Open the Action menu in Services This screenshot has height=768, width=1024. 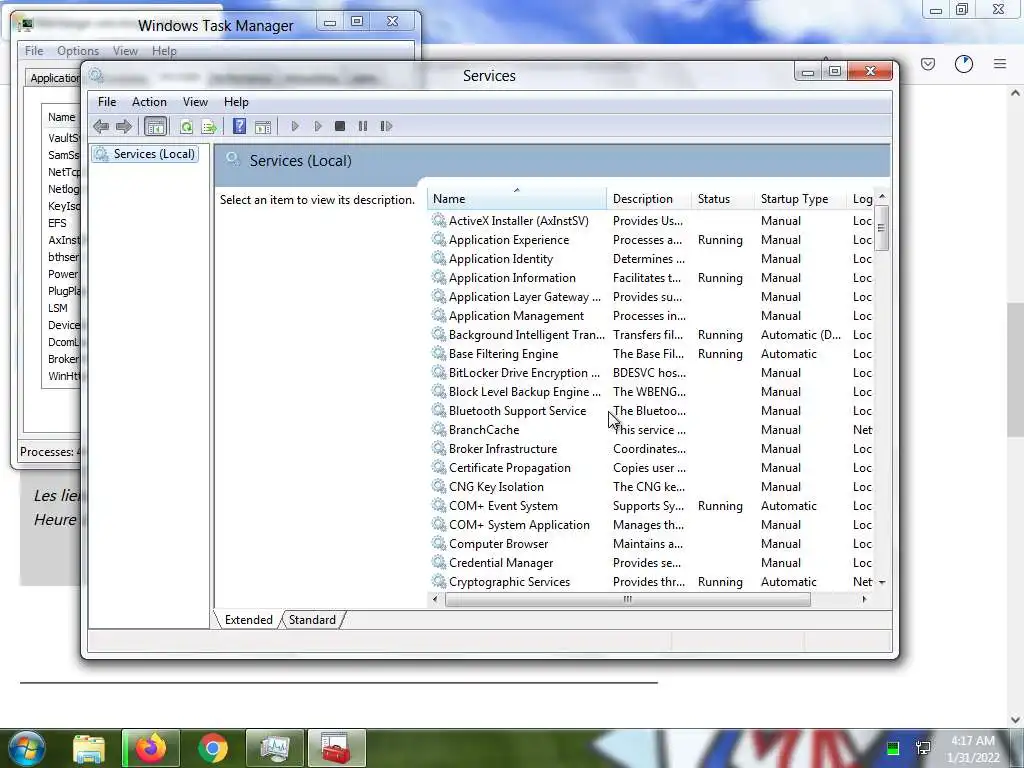149,102
